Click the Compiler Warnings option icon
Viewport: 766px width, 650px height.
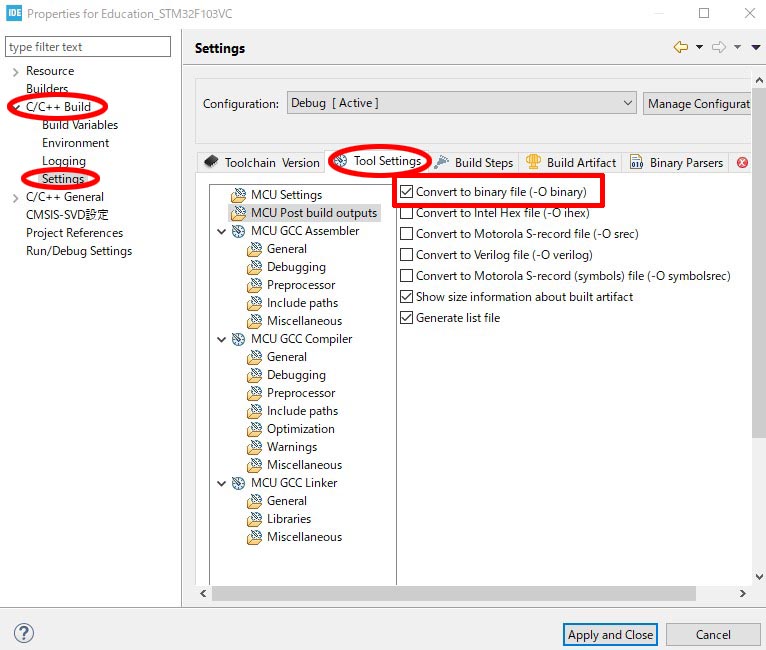coord(255,447)
